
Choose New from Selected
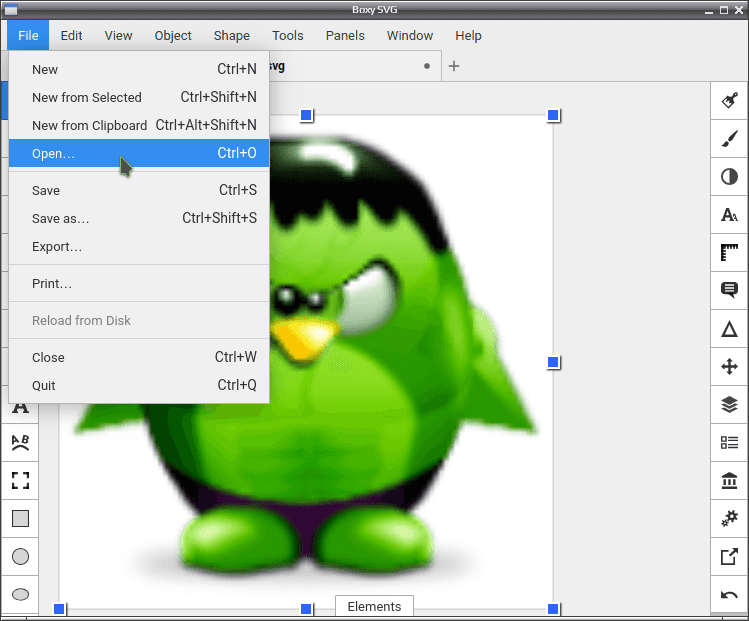point(139,97)
